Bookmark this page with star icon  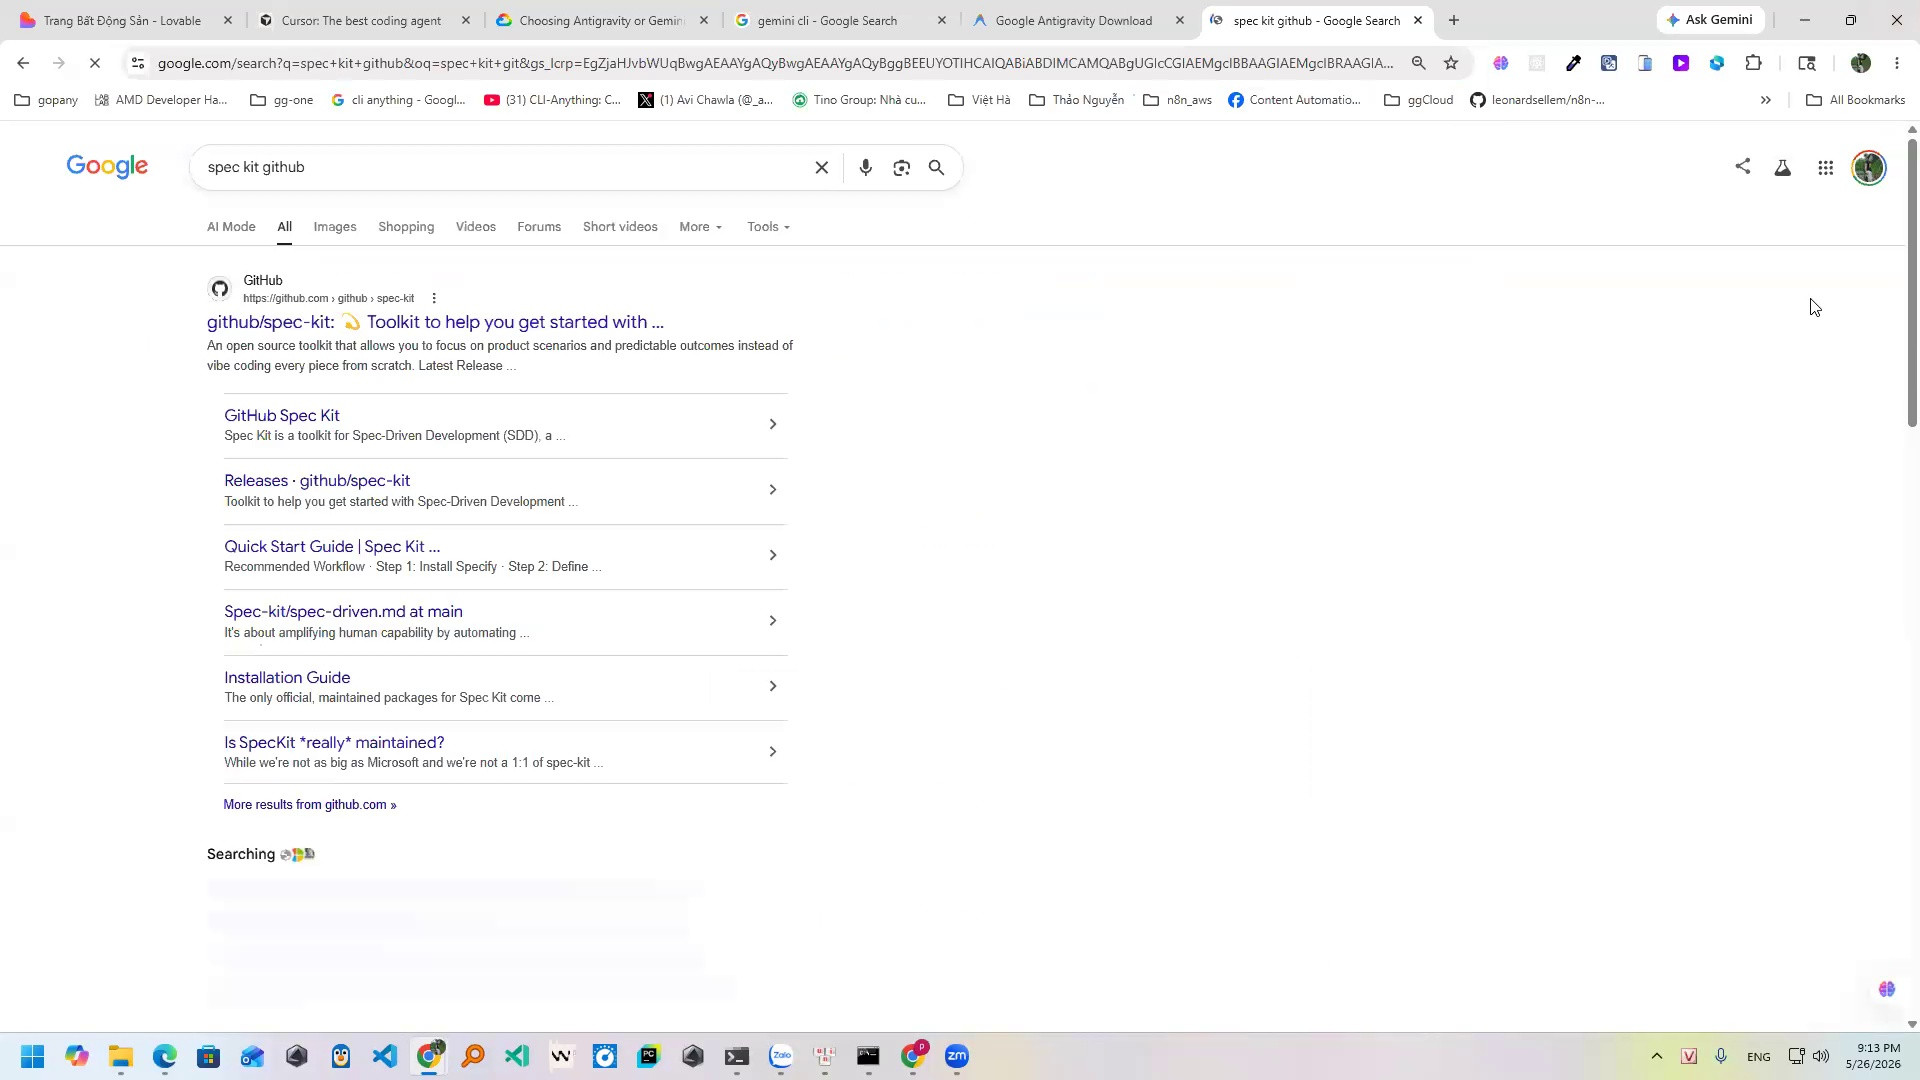[x=1451, y=63]
